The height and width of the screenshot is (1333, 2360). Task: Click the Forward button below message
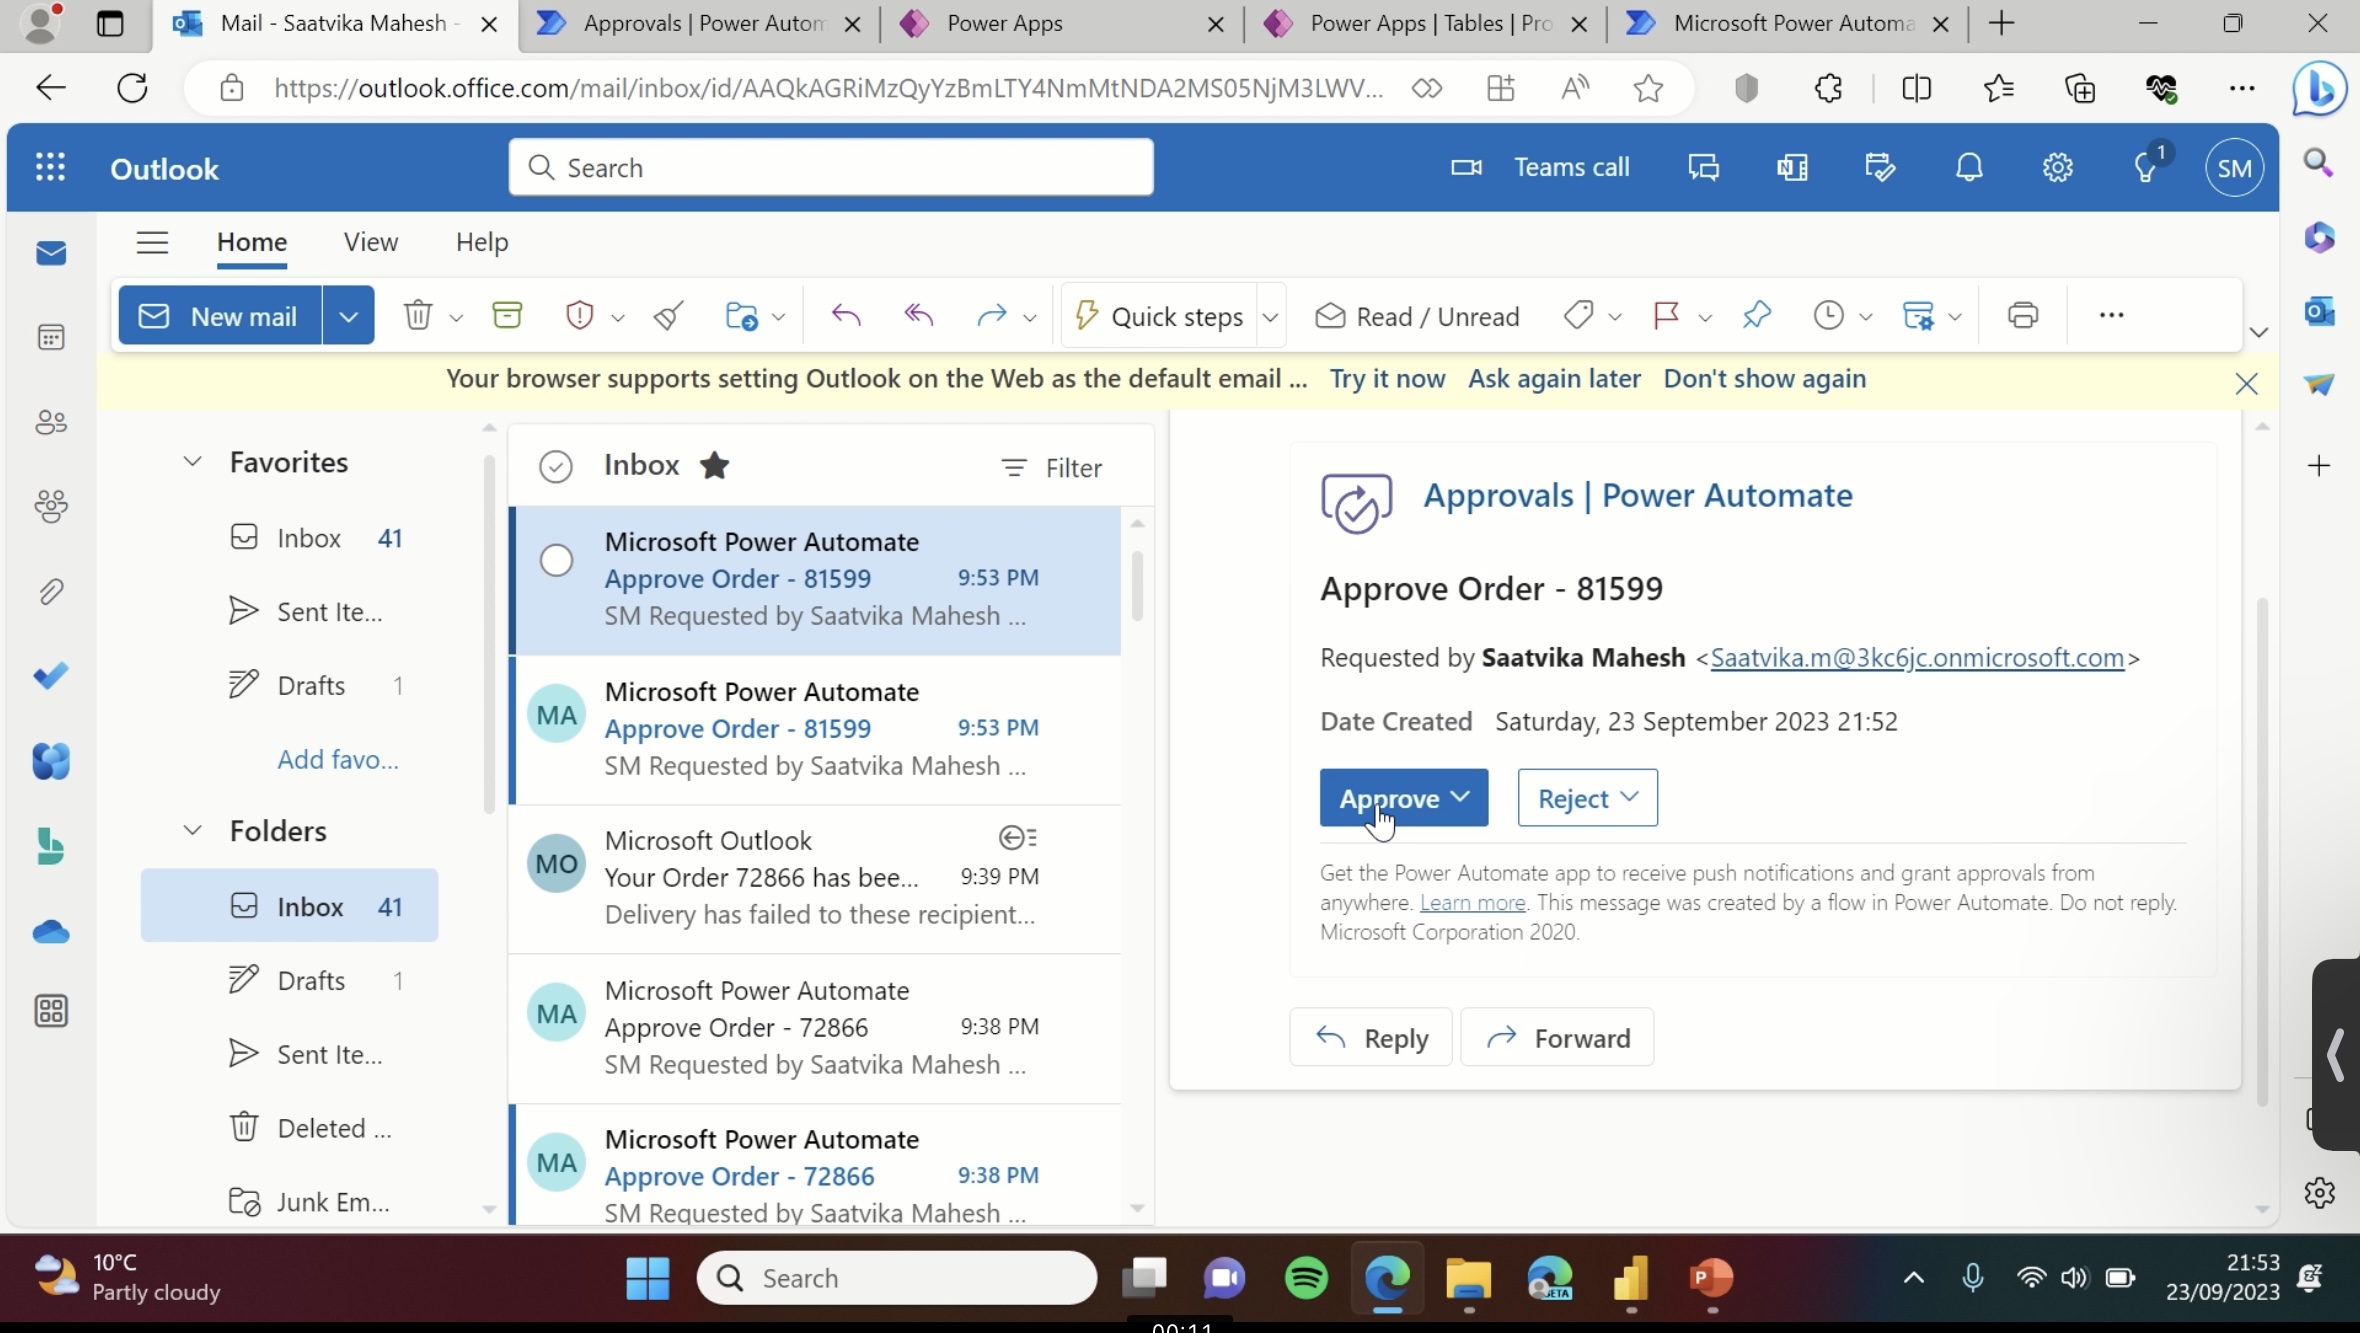click(1557, 1038)
